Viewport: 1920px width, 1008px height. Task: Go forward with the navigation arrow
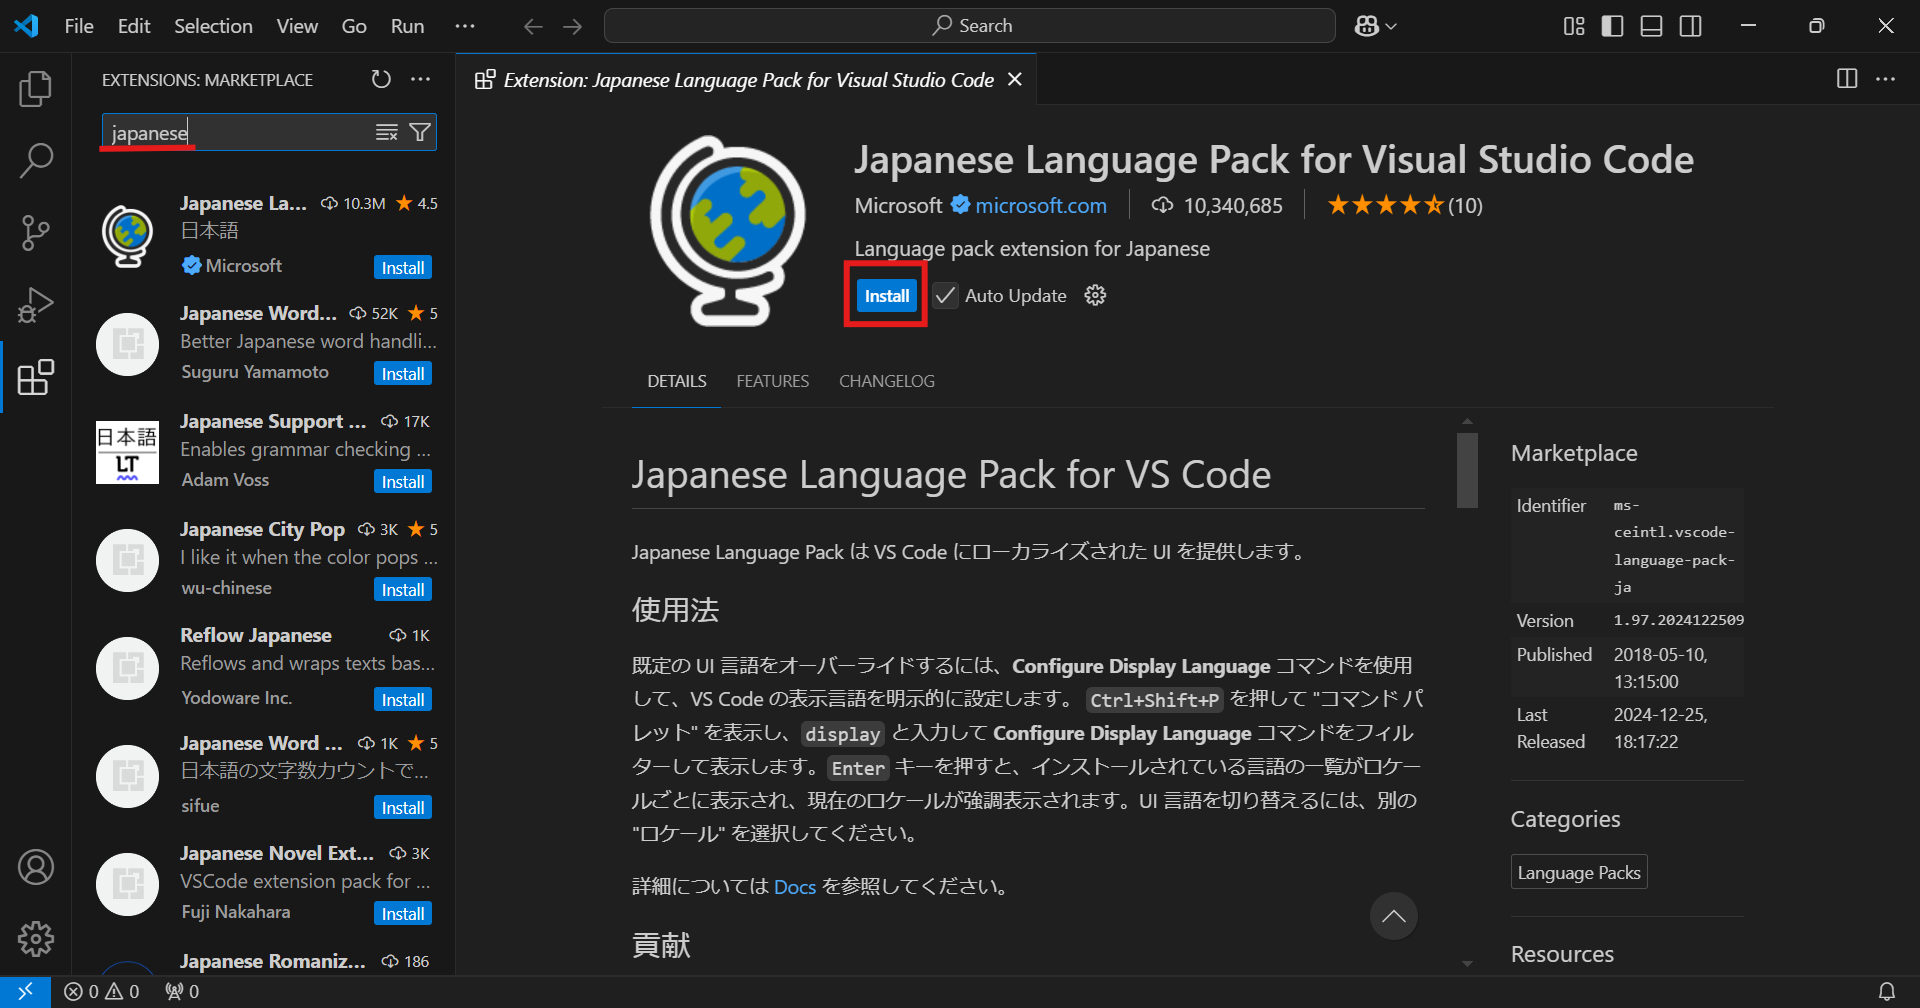573,26
